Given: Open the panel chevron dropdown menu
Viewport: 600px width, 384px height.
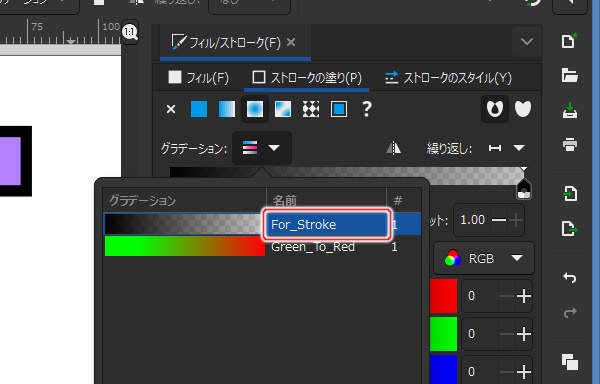Looking at the screenshot, I should [x=527, y=41].
